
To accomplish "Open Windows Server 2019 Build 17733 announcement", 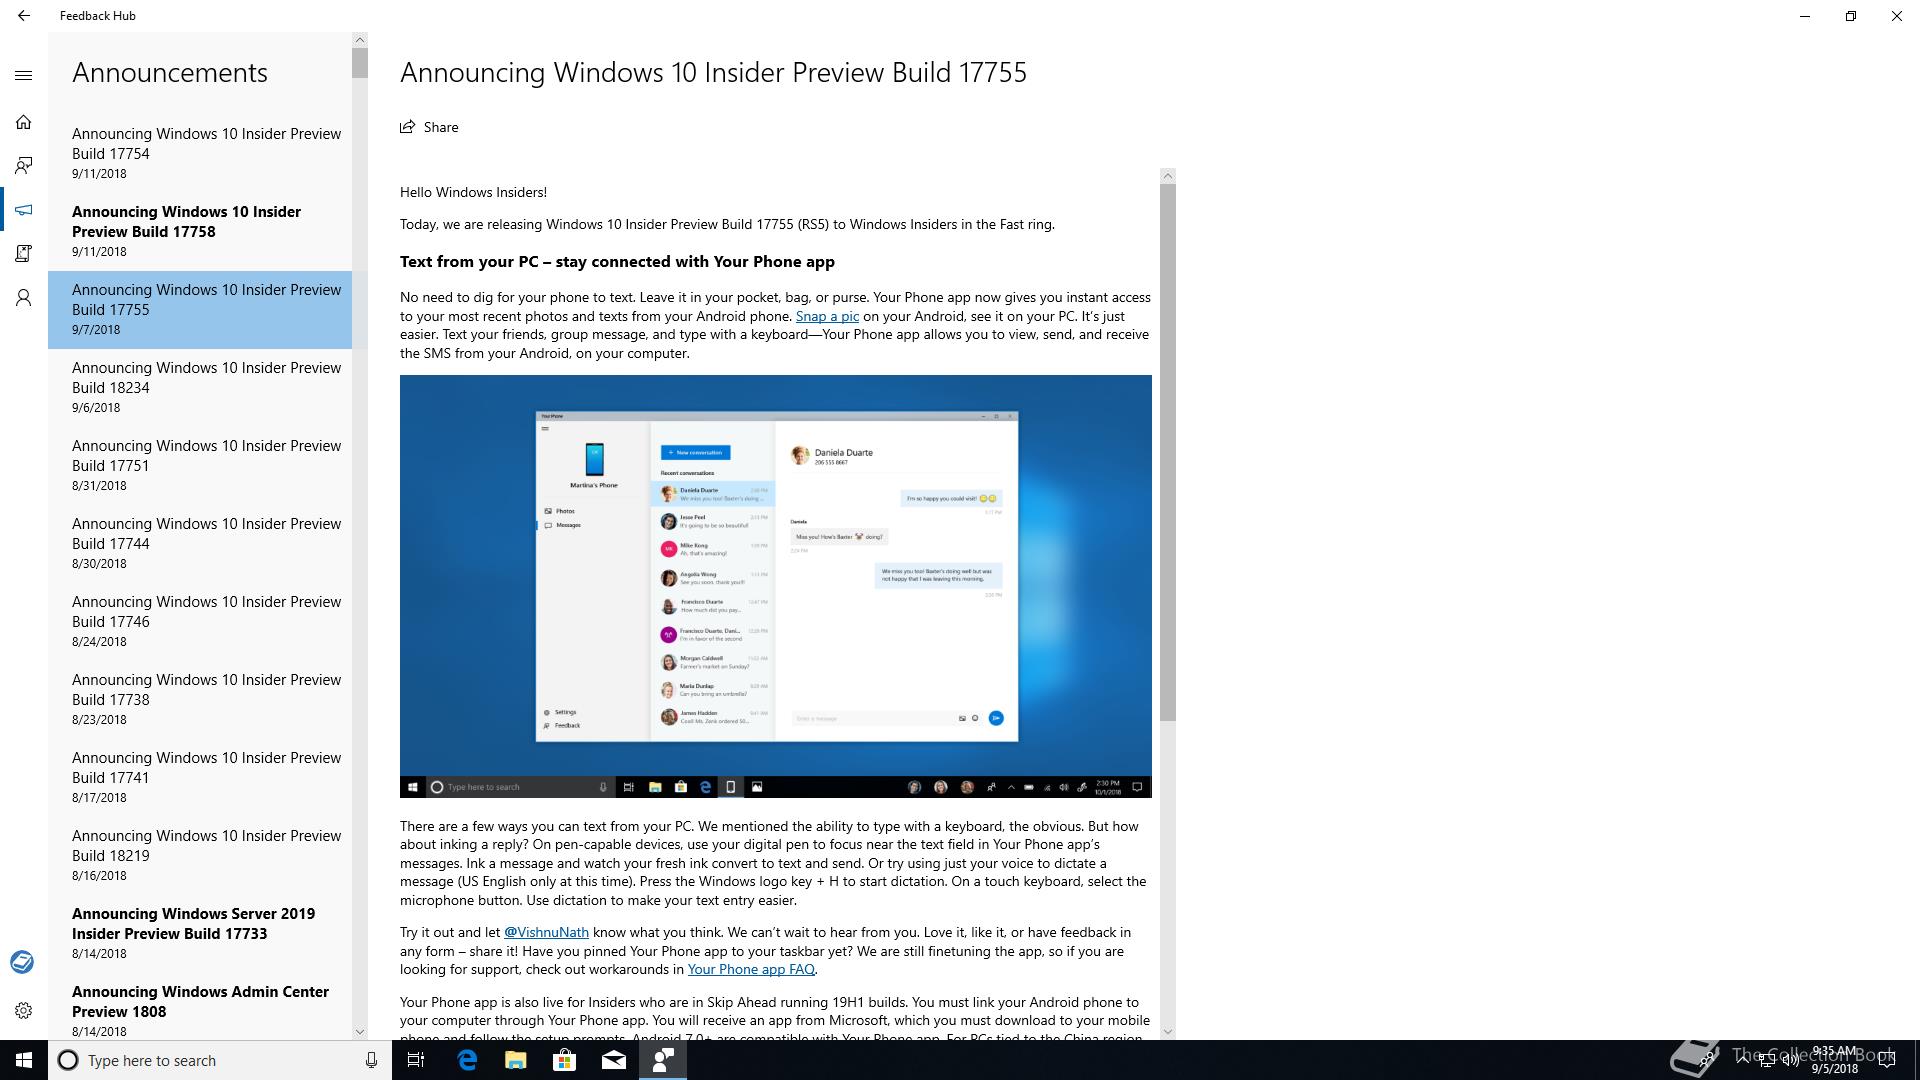I will point(200,933).
